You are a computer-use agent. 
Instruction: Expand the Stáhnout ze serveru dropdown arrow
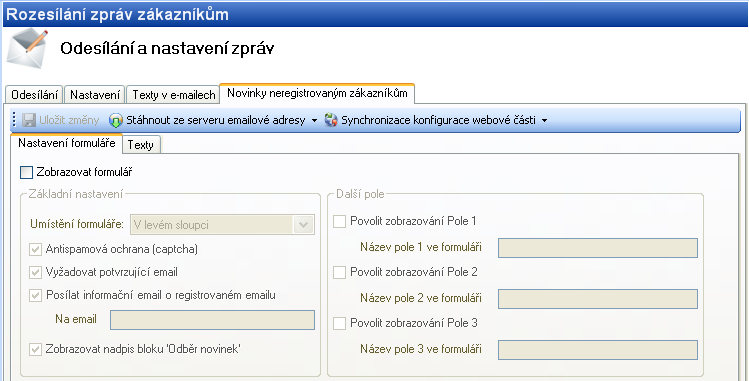coord(314,121)
